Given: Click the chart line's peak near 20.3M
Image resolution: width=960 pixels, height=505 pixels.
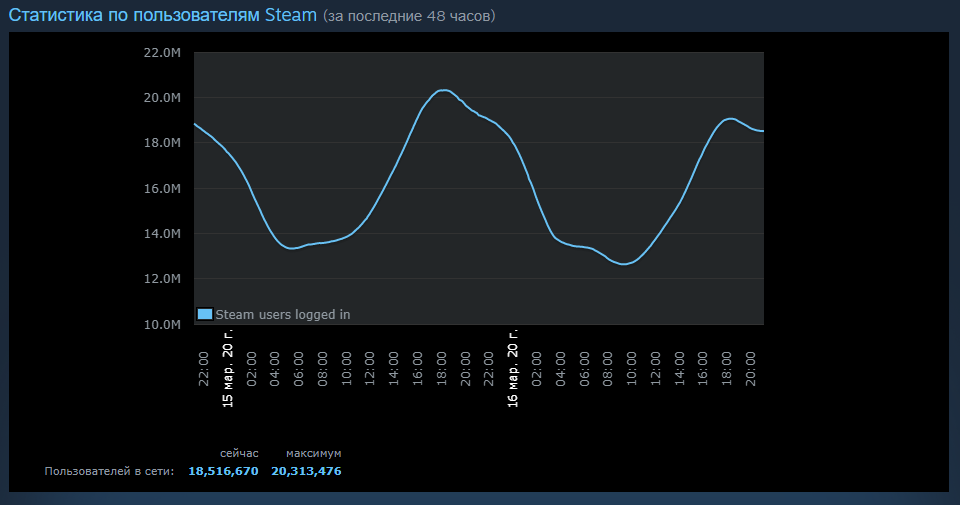Looking at the screenshot, I should click(x=444, y=91).
